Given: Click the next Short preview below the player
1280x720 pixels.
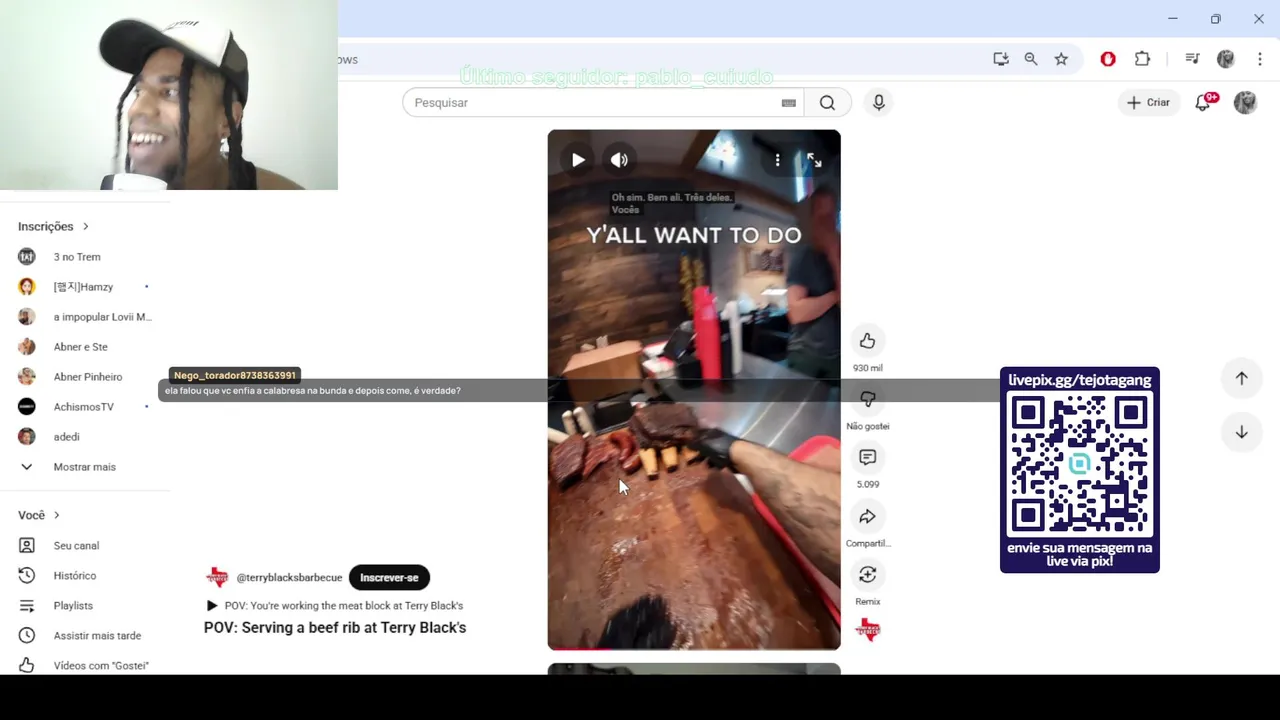Looking at the screenshot, I should [694, 669].
